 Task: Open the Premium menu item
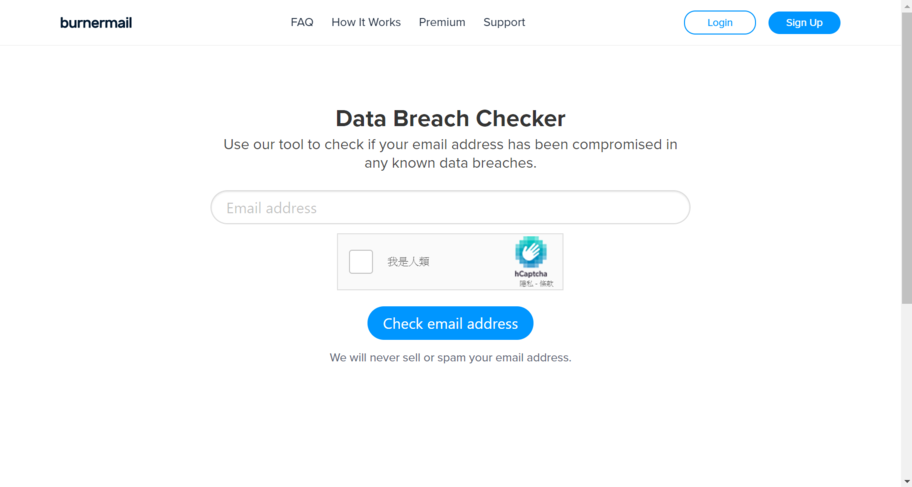442,22
